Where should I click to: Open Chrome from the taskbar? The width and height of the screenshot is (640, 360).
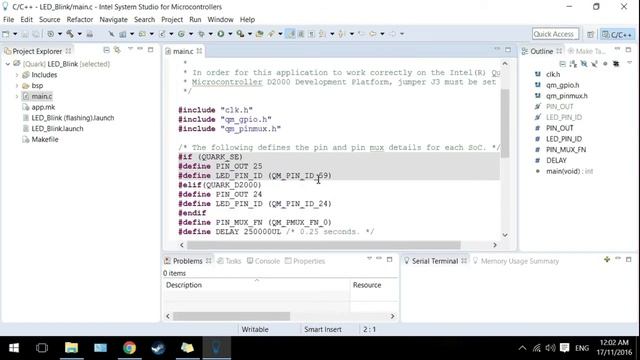coord(129,348)
